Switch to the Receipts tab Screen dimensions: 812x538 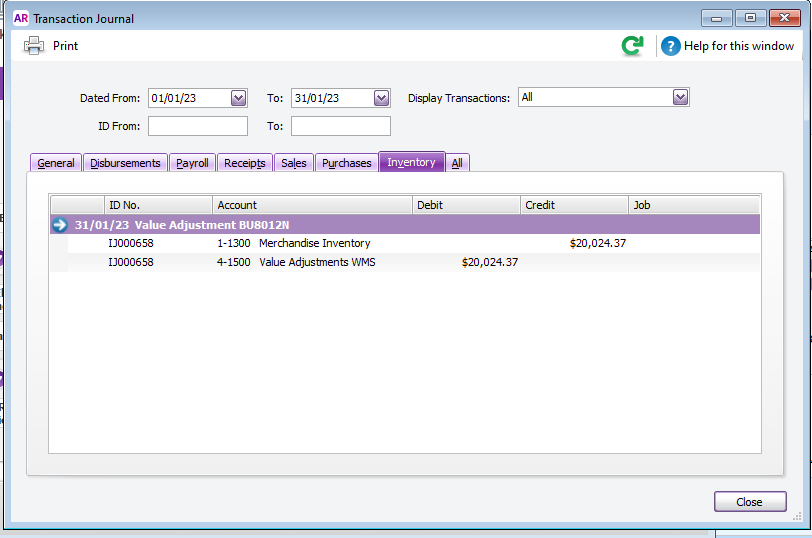click(244, 163)
